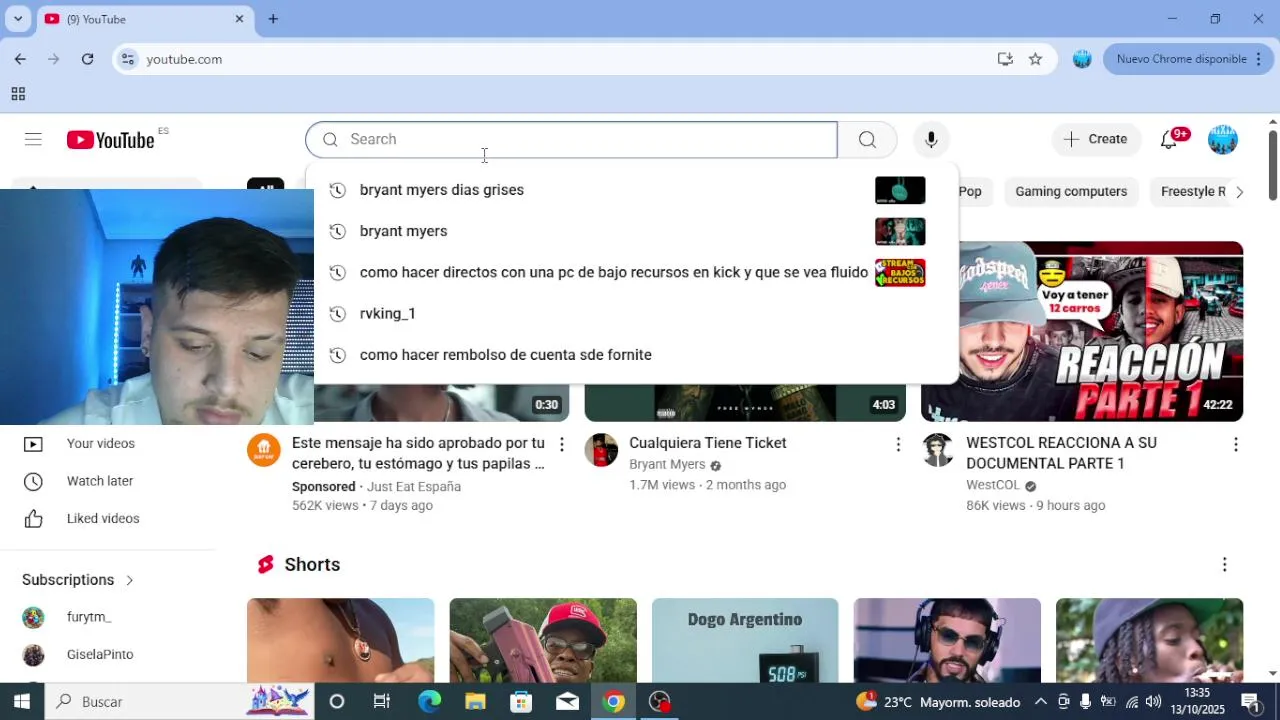Click 'WestCol' channel name
Image resolution: width=1280 pixels, height=720 pixels.
click(x=993, y=485)
